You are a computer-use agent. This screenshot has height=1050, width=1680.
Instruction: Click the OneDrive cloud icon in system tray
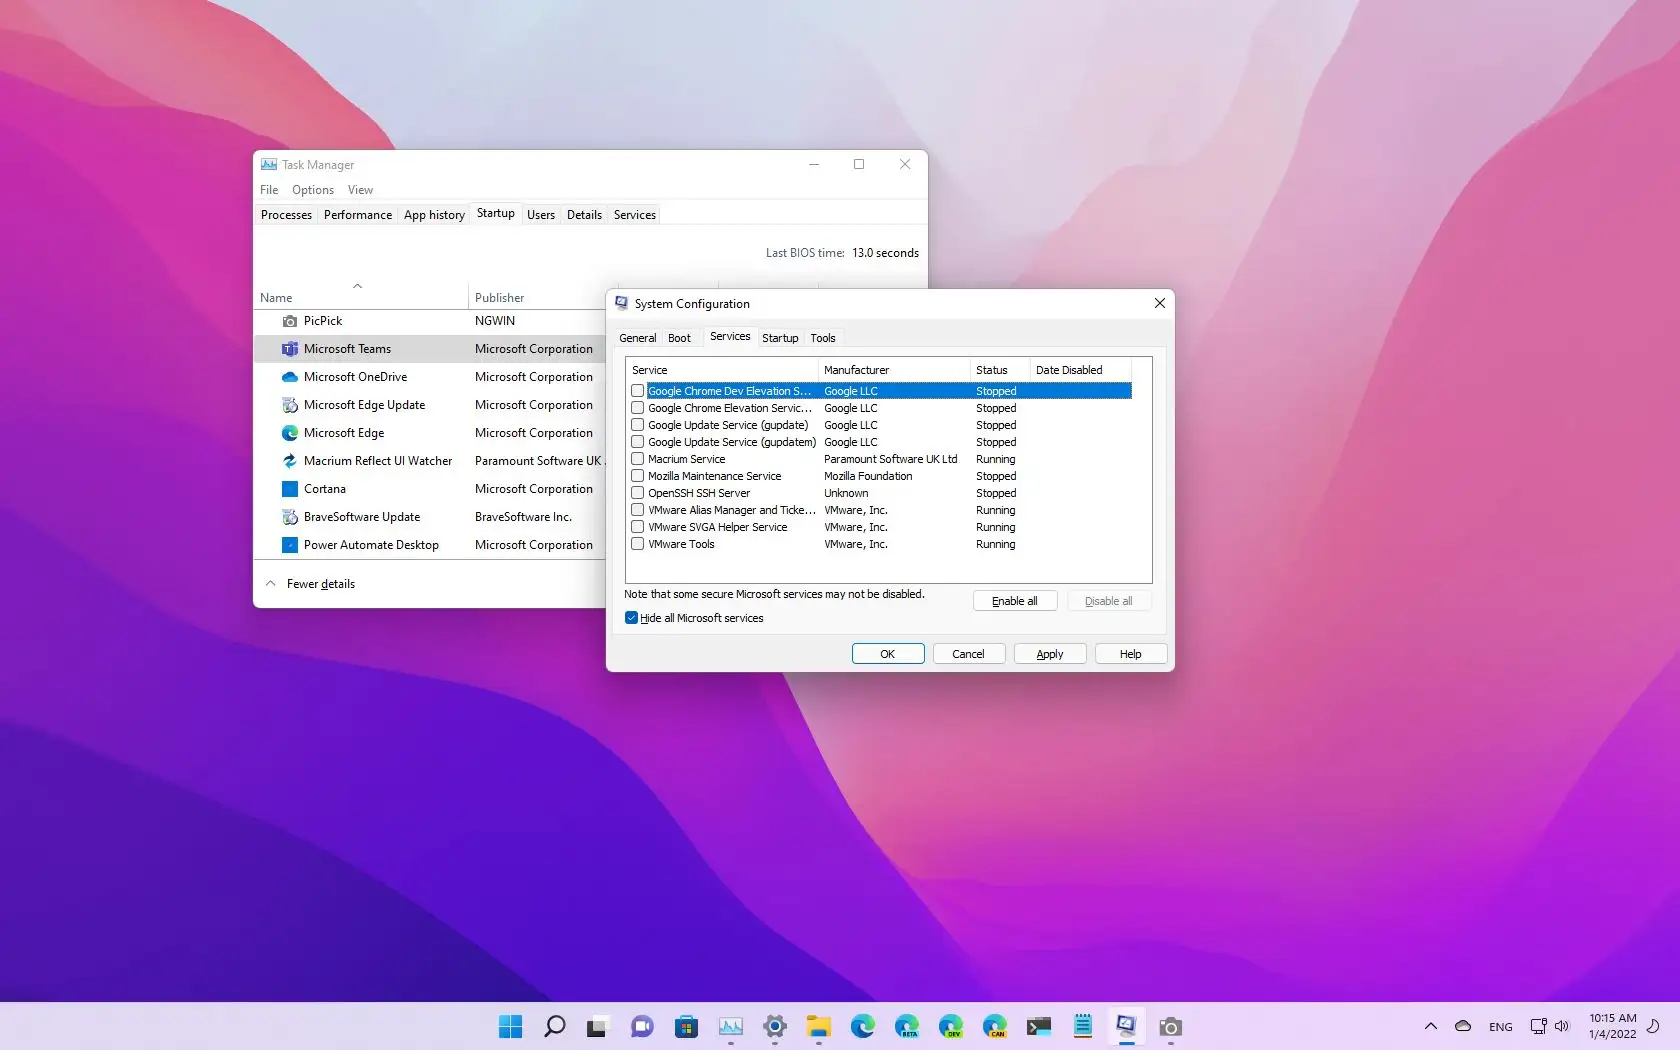pos(1463,1026)
